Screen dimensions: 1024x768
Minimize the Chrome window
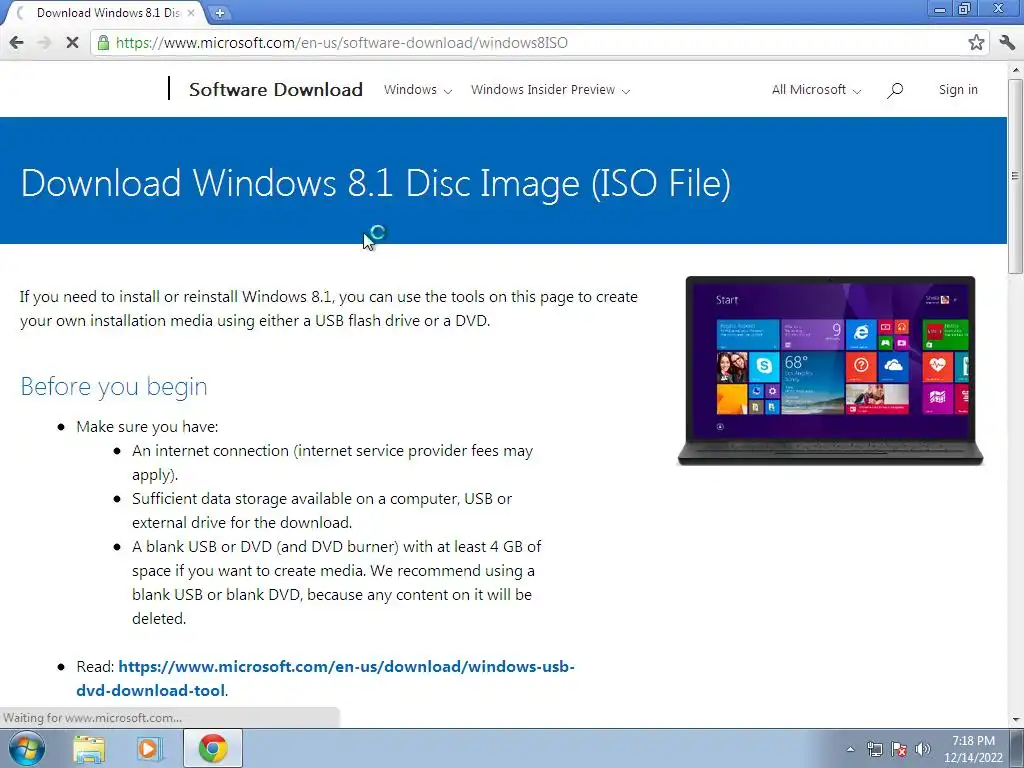click(x=940, y=9)
